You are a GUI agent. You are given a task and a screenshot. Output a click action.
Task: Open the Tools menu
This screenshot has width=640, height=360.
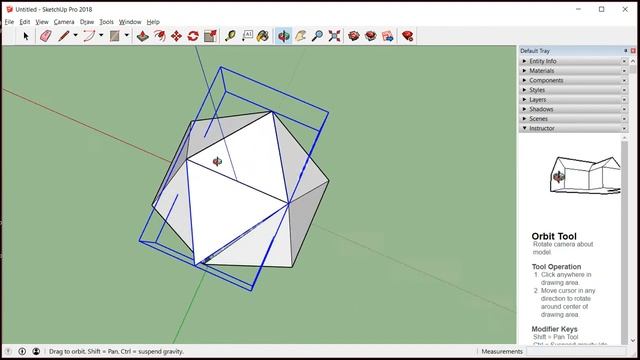106,22
